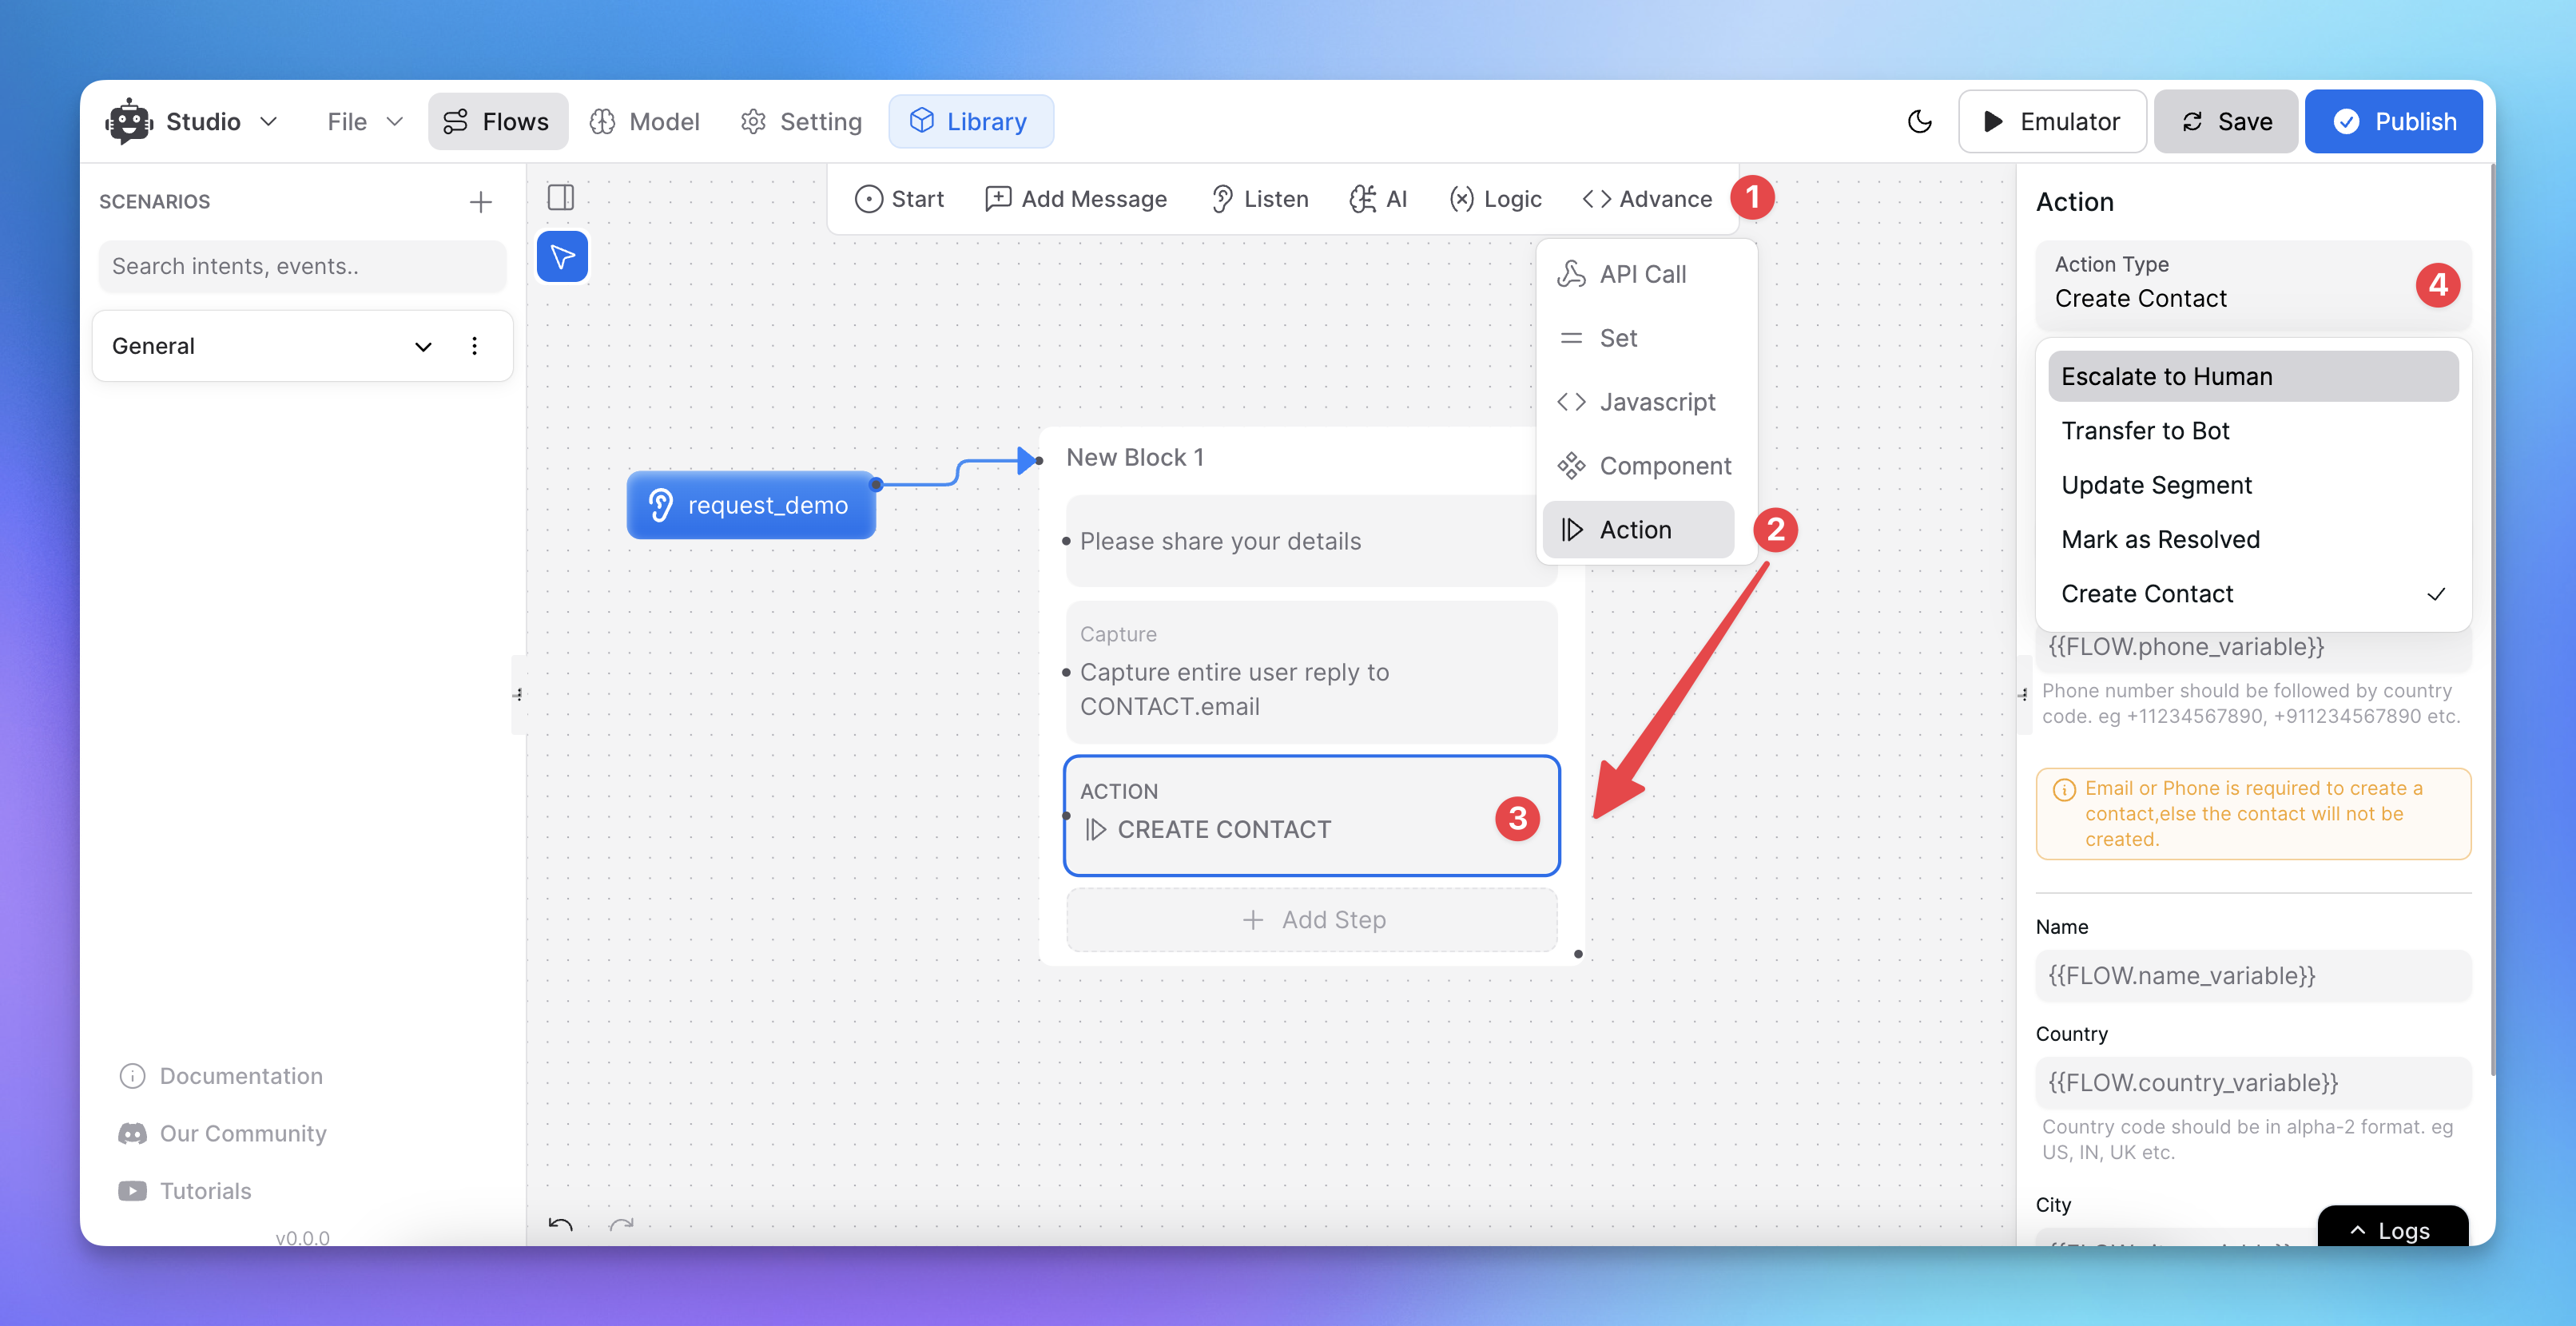Switch to the Setting tab
This screenshot has height=1326, width=2576.
pyautogui.click(x=801, y=121)
